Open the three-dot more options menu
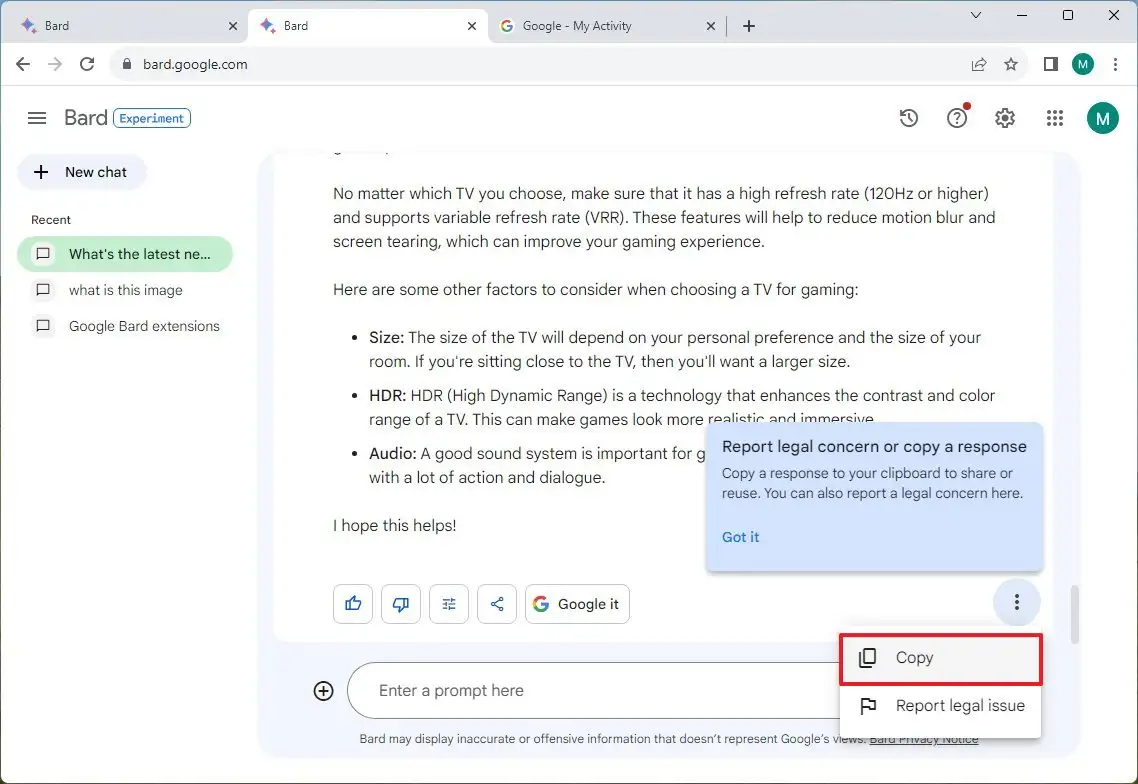The image size is (1138, 784). click(x=1017, y=602)
